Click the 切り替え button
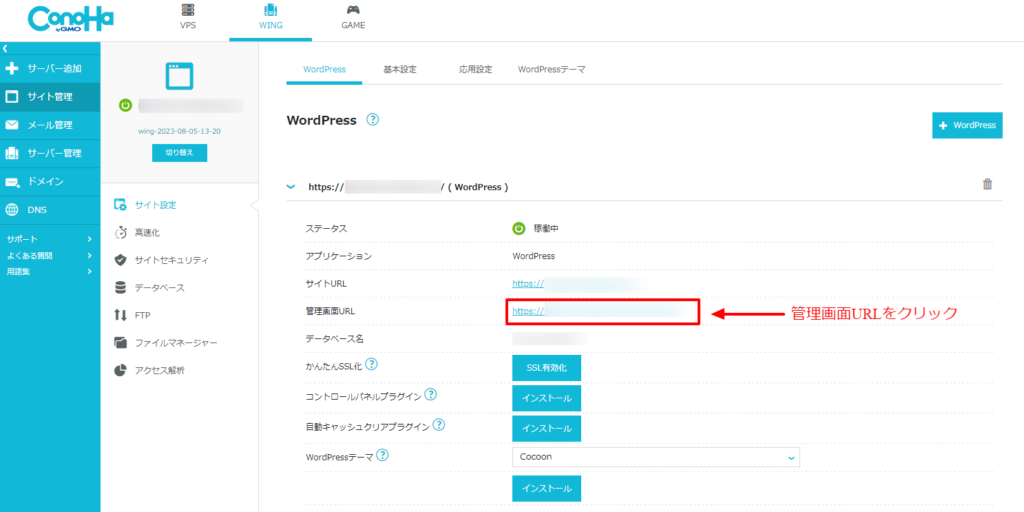 (x=180, y=153)
